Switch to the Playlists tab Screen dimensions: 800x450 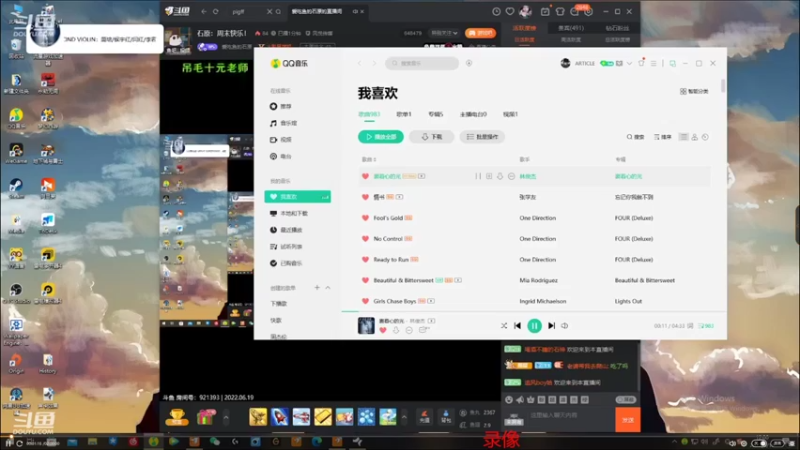[404, 114]
